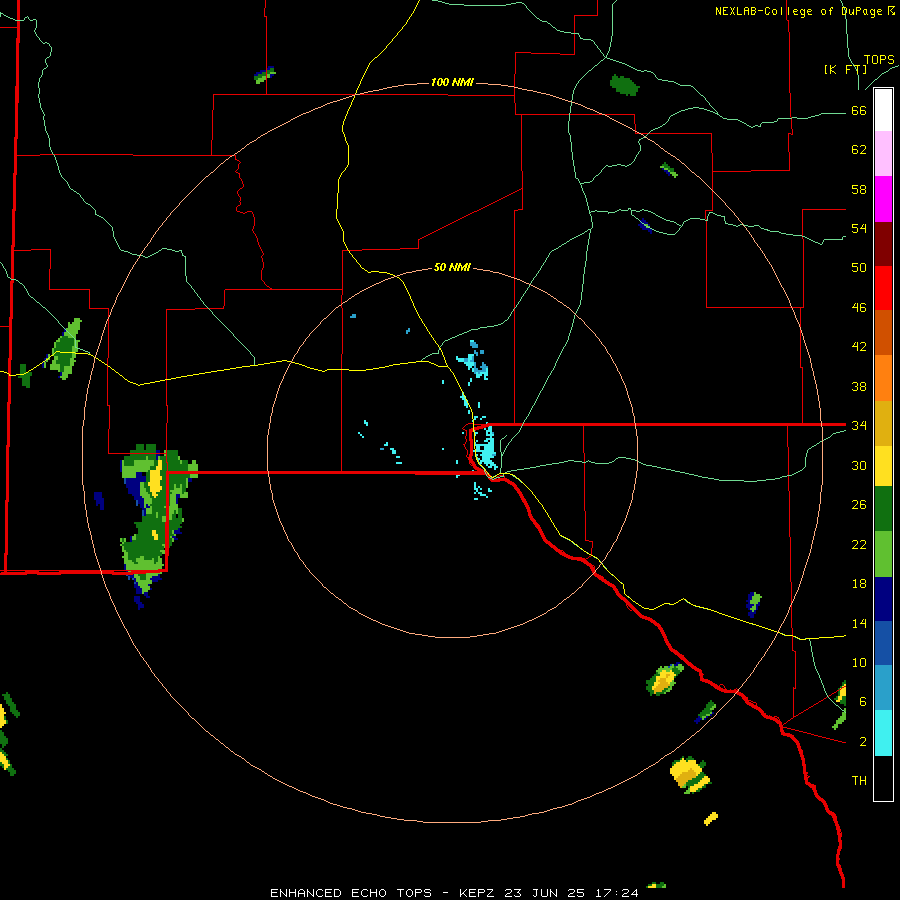Click the "TOPS" legend title
The width and height of the screenshot is (900, 900).
tap(879, 59)
